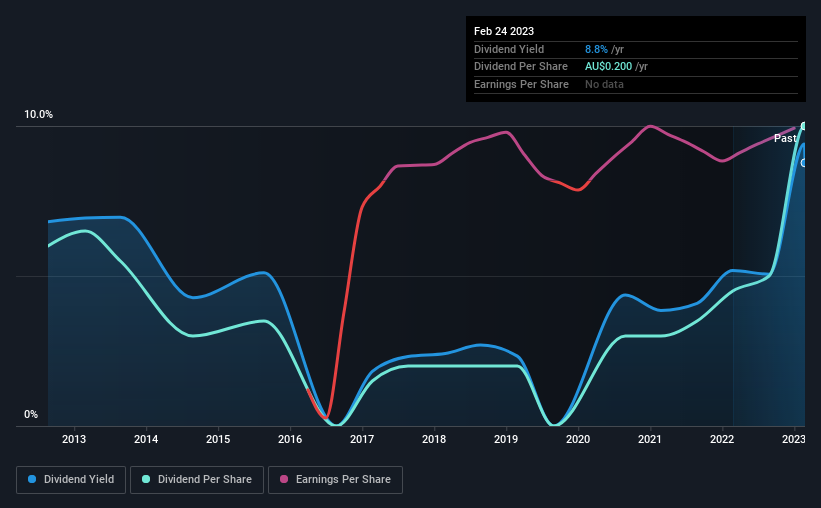
Task: Click the pink Earnings Per Share legend dot
Action: point(284,479)
